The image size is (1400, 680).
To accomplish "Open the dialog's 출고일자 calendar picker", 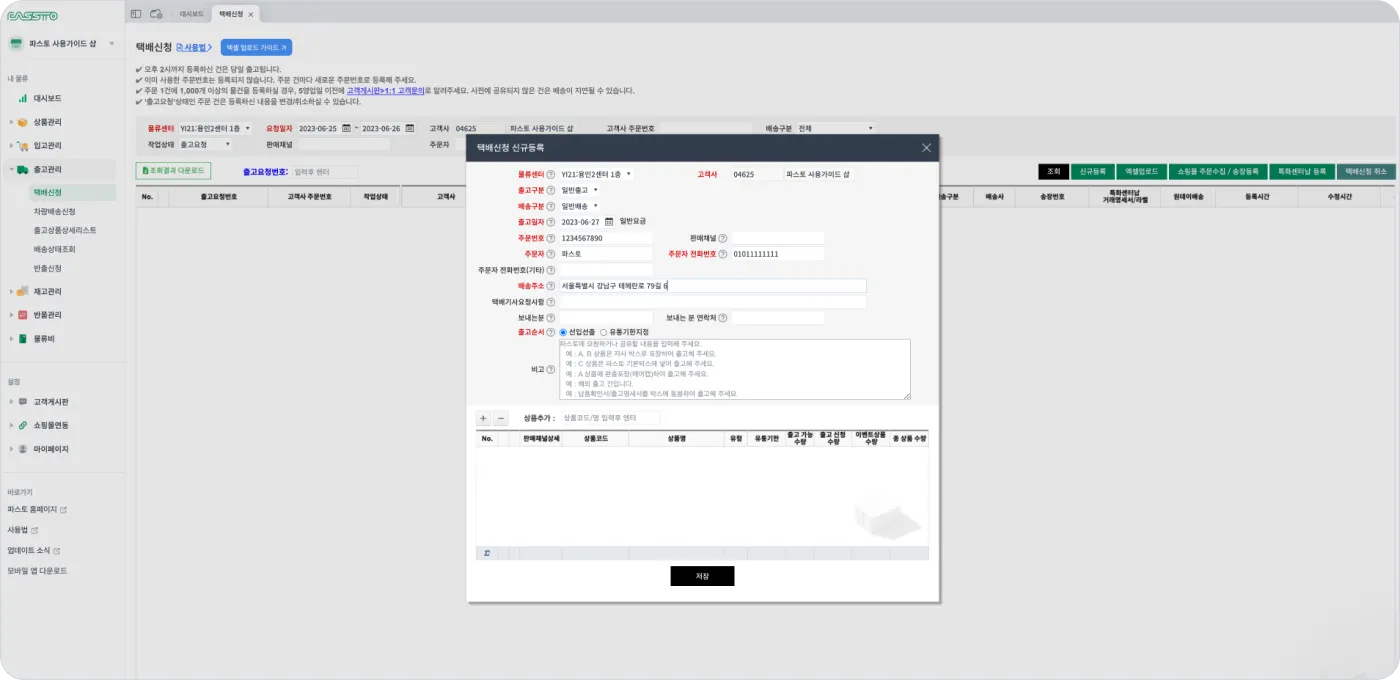I will (x=608, y=222).
